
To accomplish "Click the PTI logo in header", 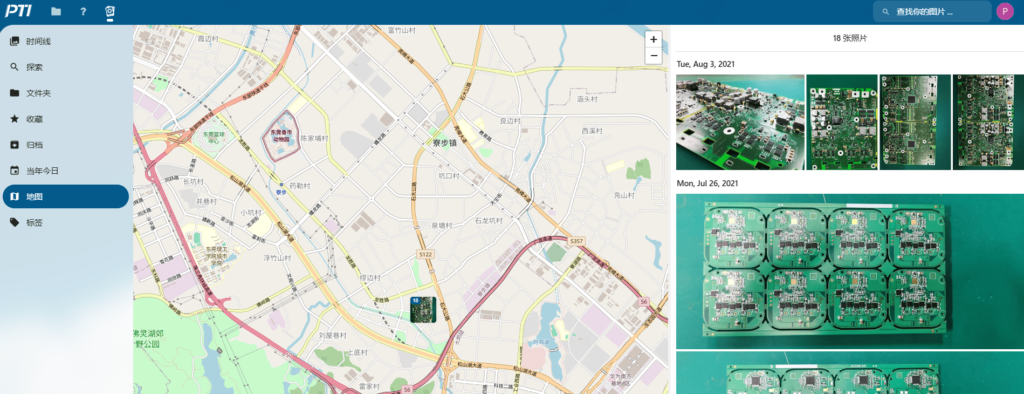I will pyautogui.click(x=18, y=11).
